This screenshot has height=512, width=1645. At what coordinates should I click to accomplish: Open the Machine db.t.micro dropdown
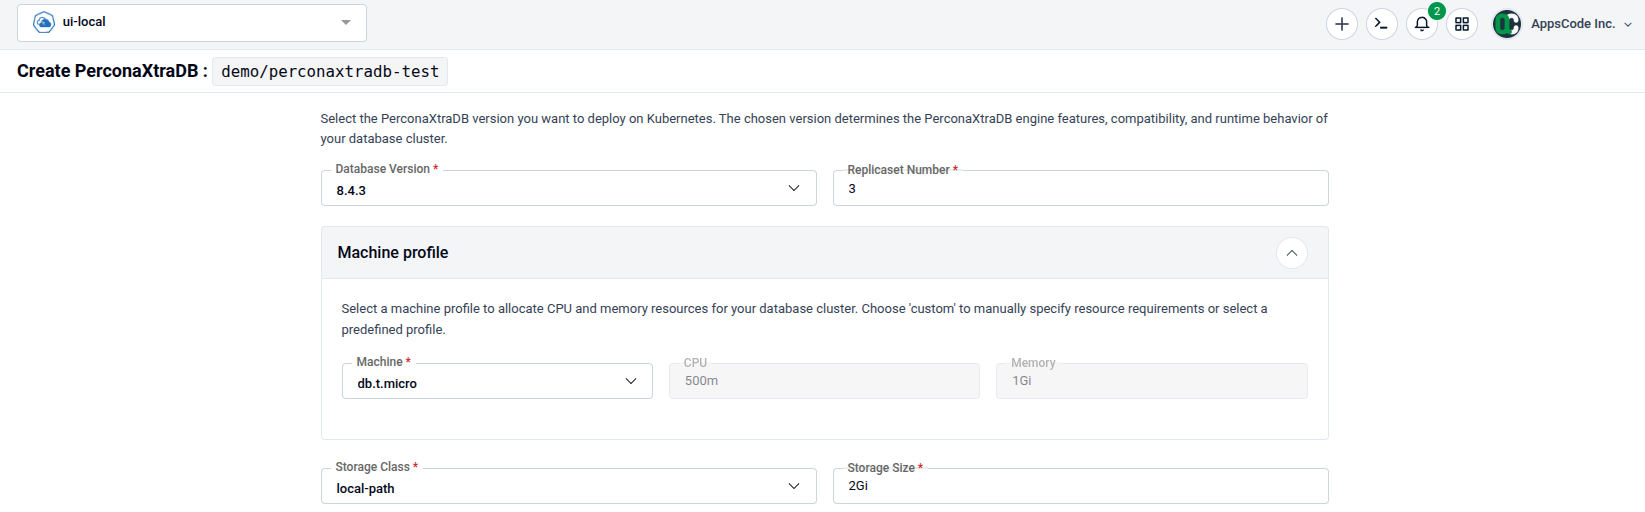click(x=497, y=381)
